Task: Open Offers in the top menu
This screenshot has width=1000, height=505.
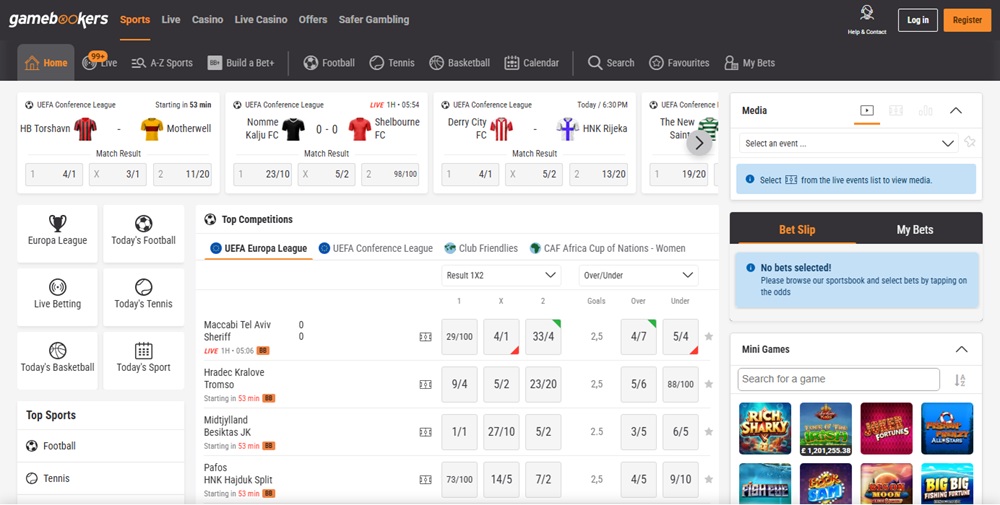Action: [312, 20]
